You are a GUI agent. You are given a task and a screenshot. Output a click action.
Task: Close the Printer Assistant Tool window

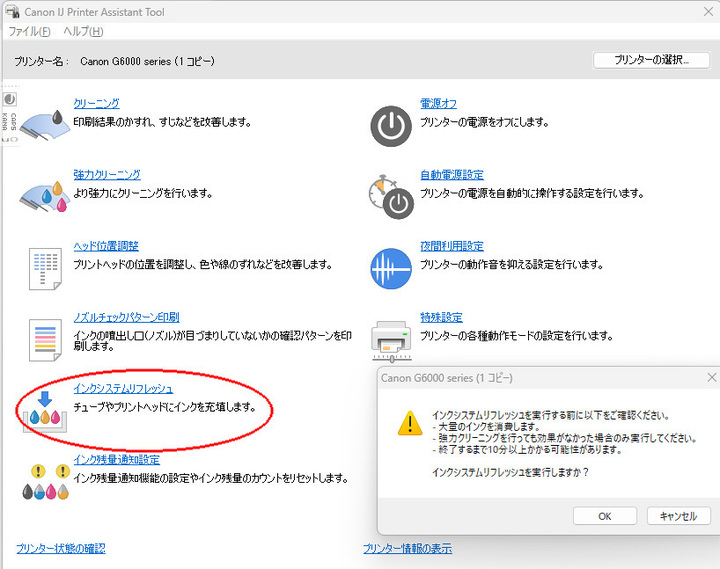point(709,11)
